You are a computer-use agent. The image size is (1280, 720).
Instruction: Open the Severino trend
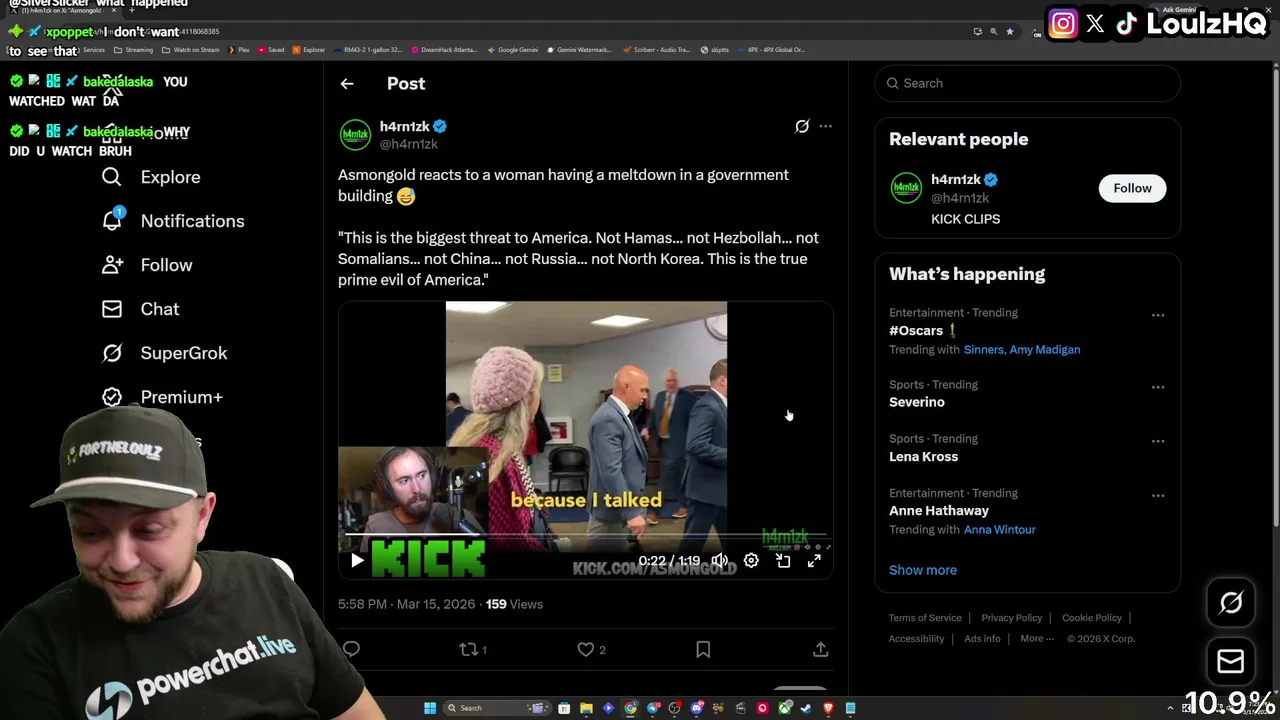(x=917, y=402)
